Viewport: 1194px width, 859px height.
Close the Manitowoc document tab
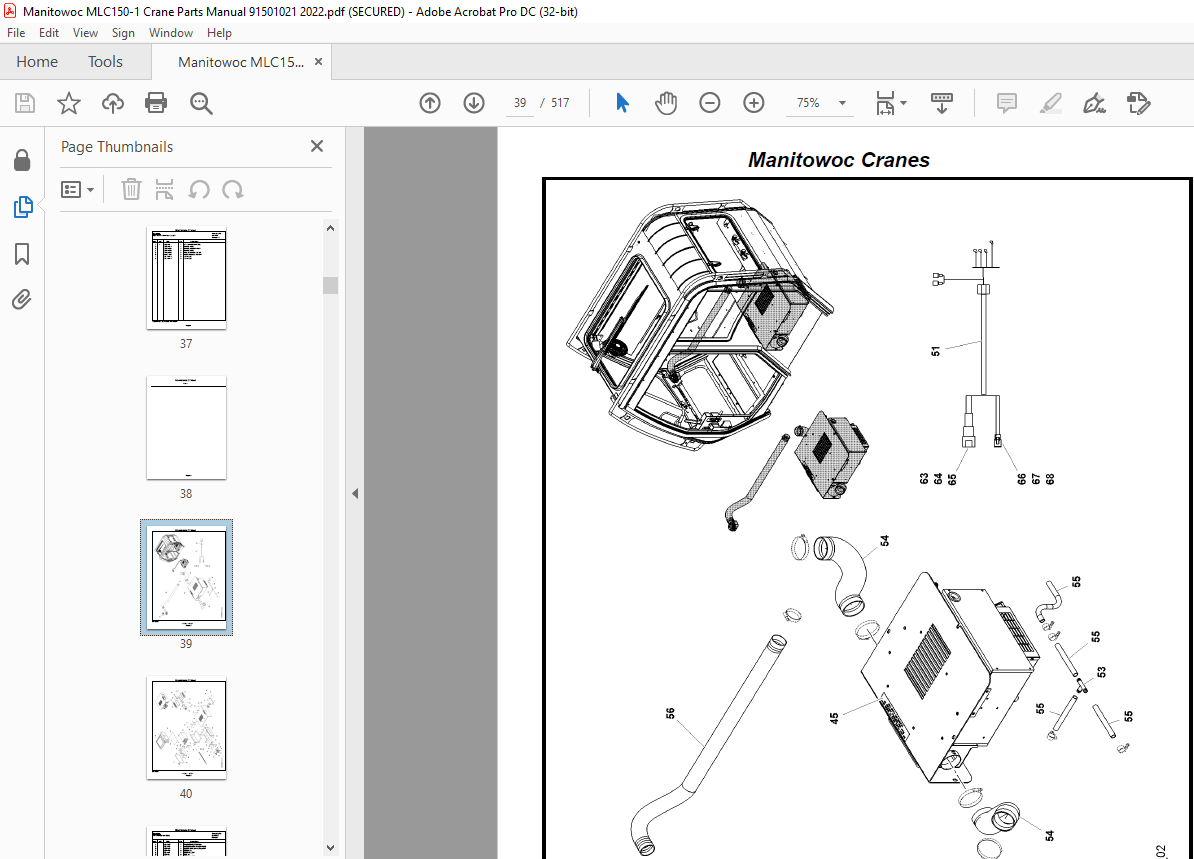pyautogui.click(x=318, y=62)
